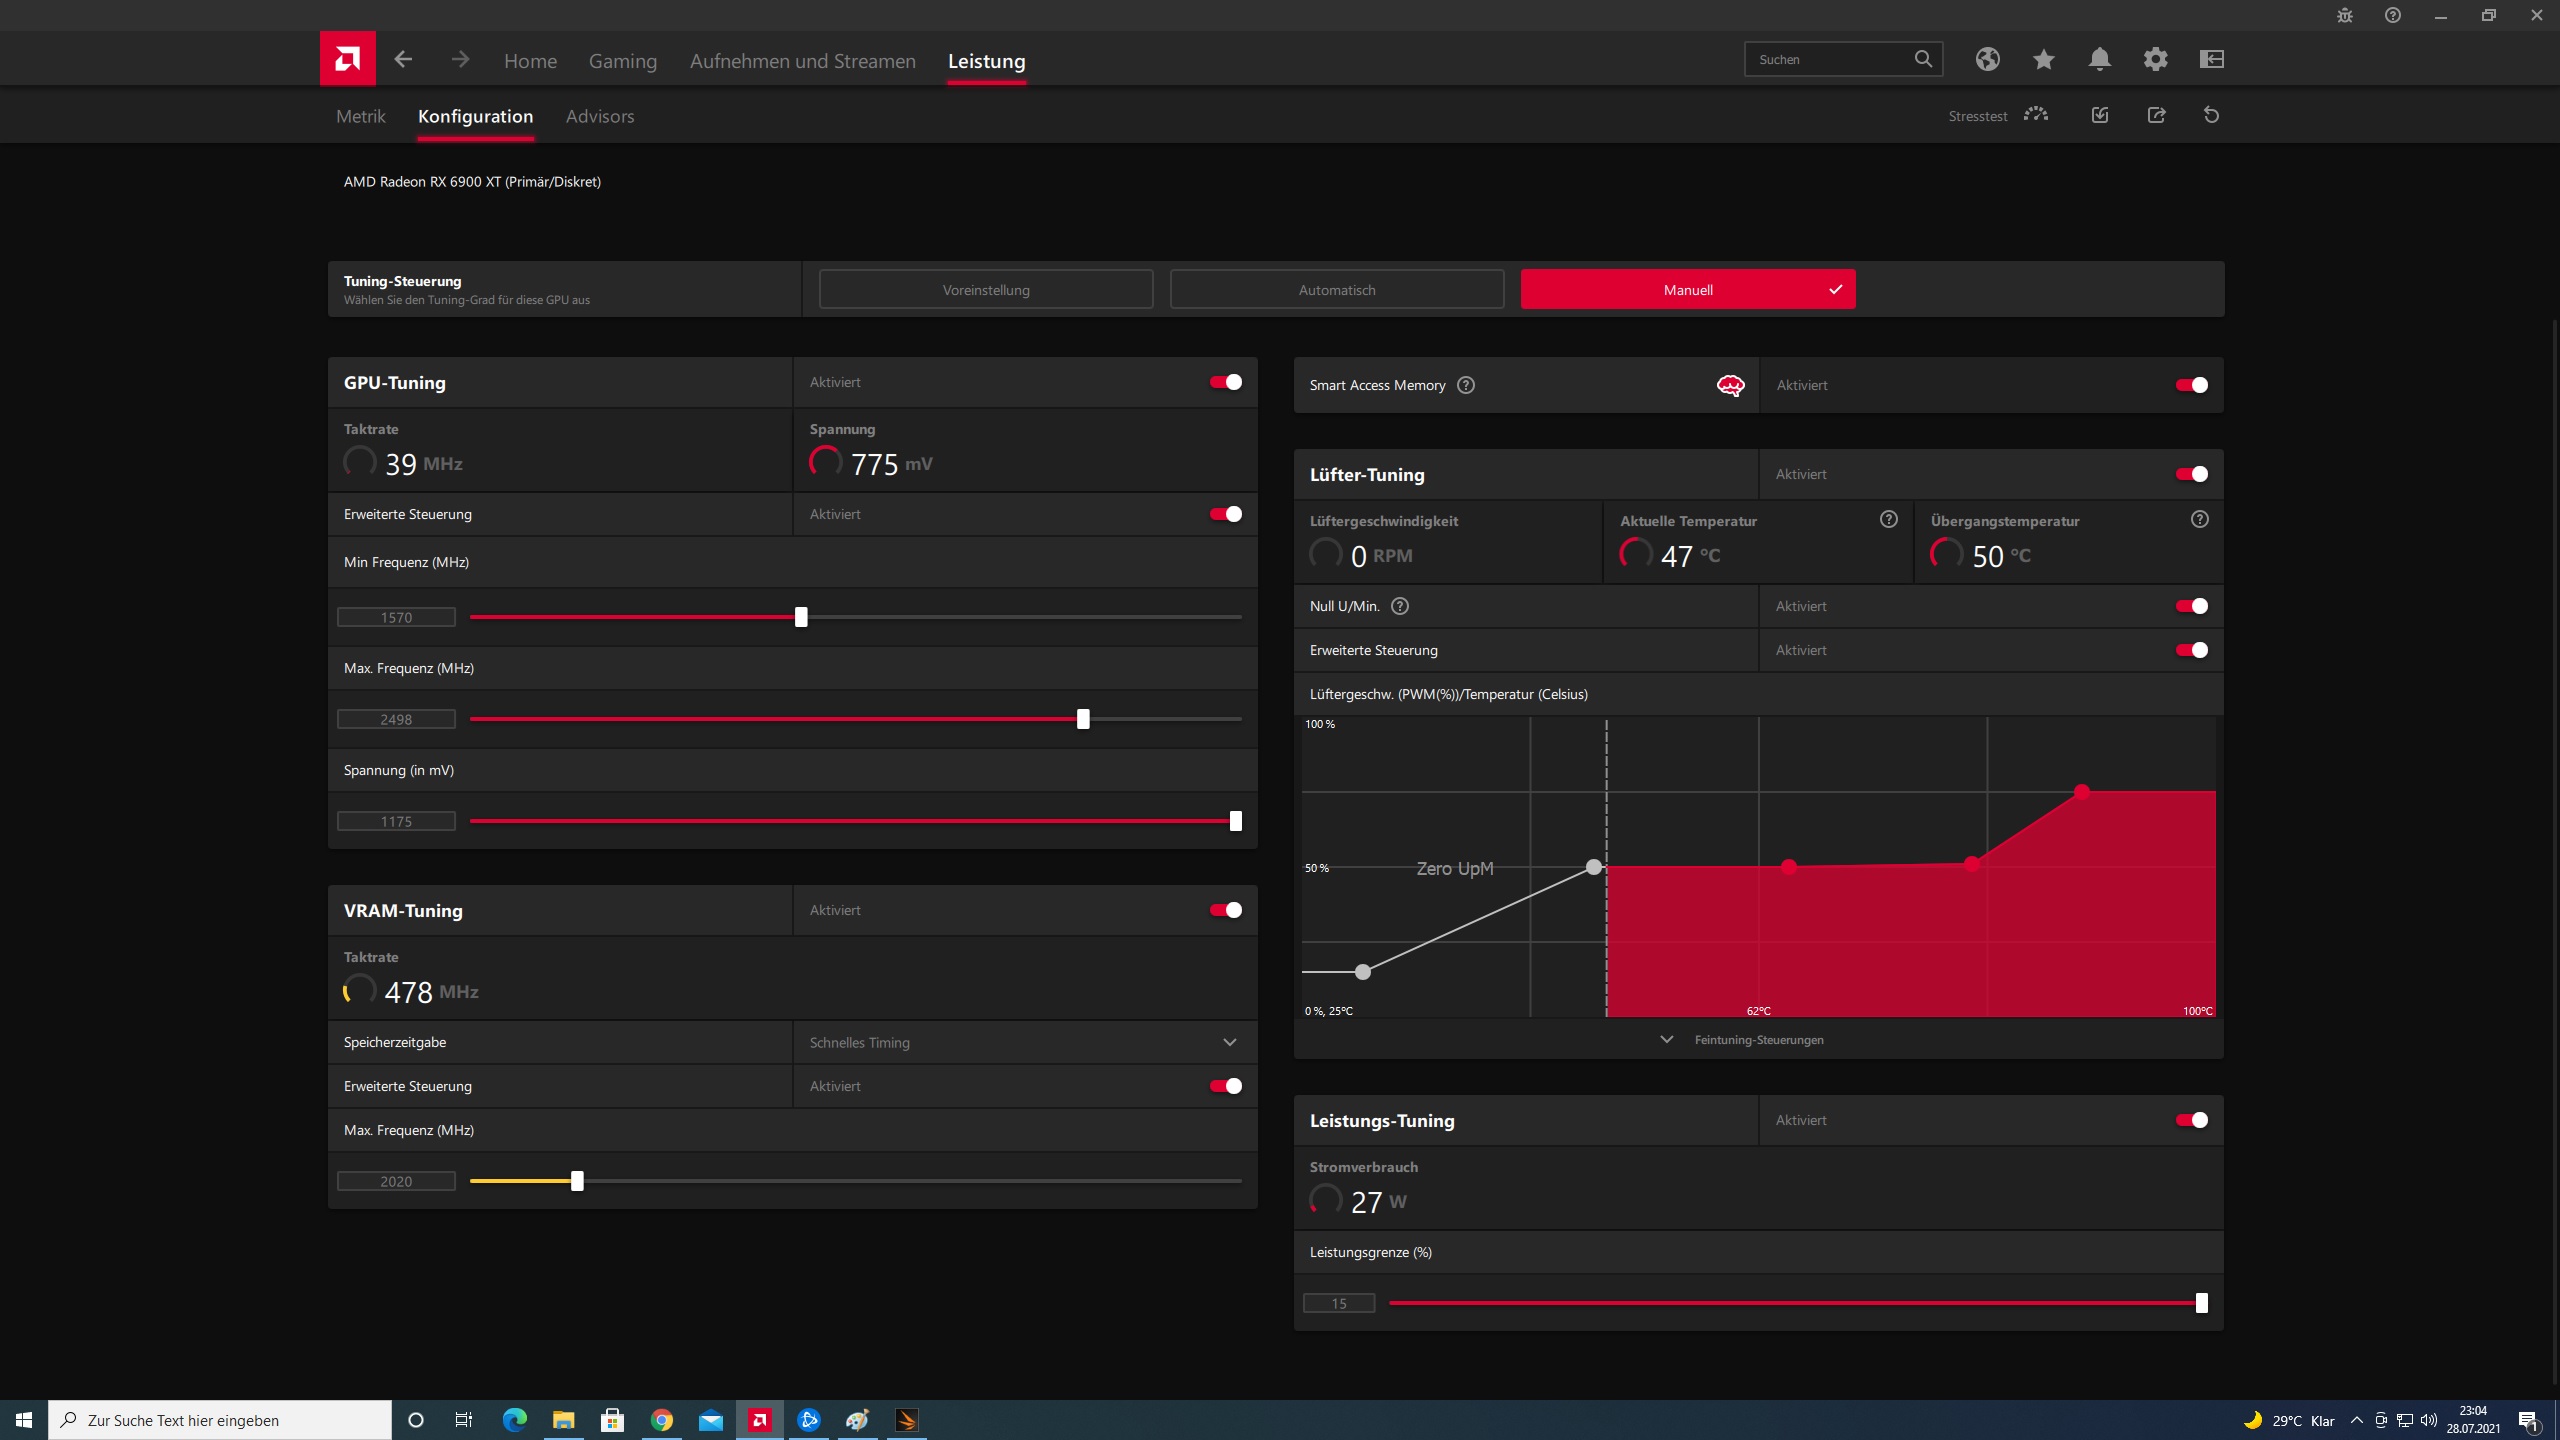The image size is (2560, 1440).
Task: Click the Max. Frequenz GPU slider handle
Action: tap(1083, 719)
